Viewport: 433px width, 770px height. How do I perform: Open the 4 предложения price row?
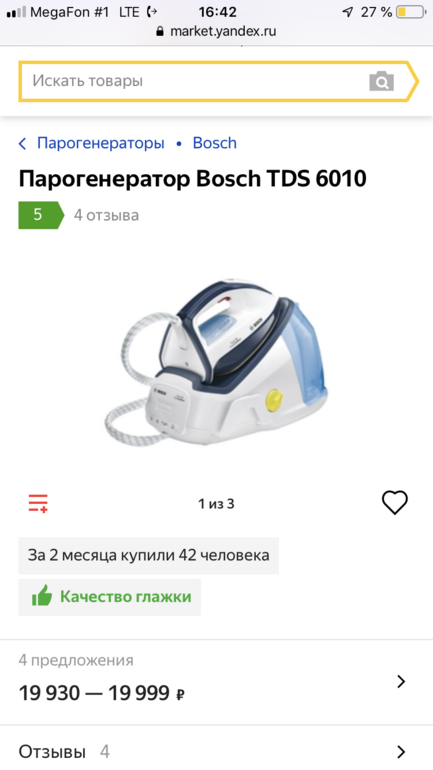tap(216, 682)
